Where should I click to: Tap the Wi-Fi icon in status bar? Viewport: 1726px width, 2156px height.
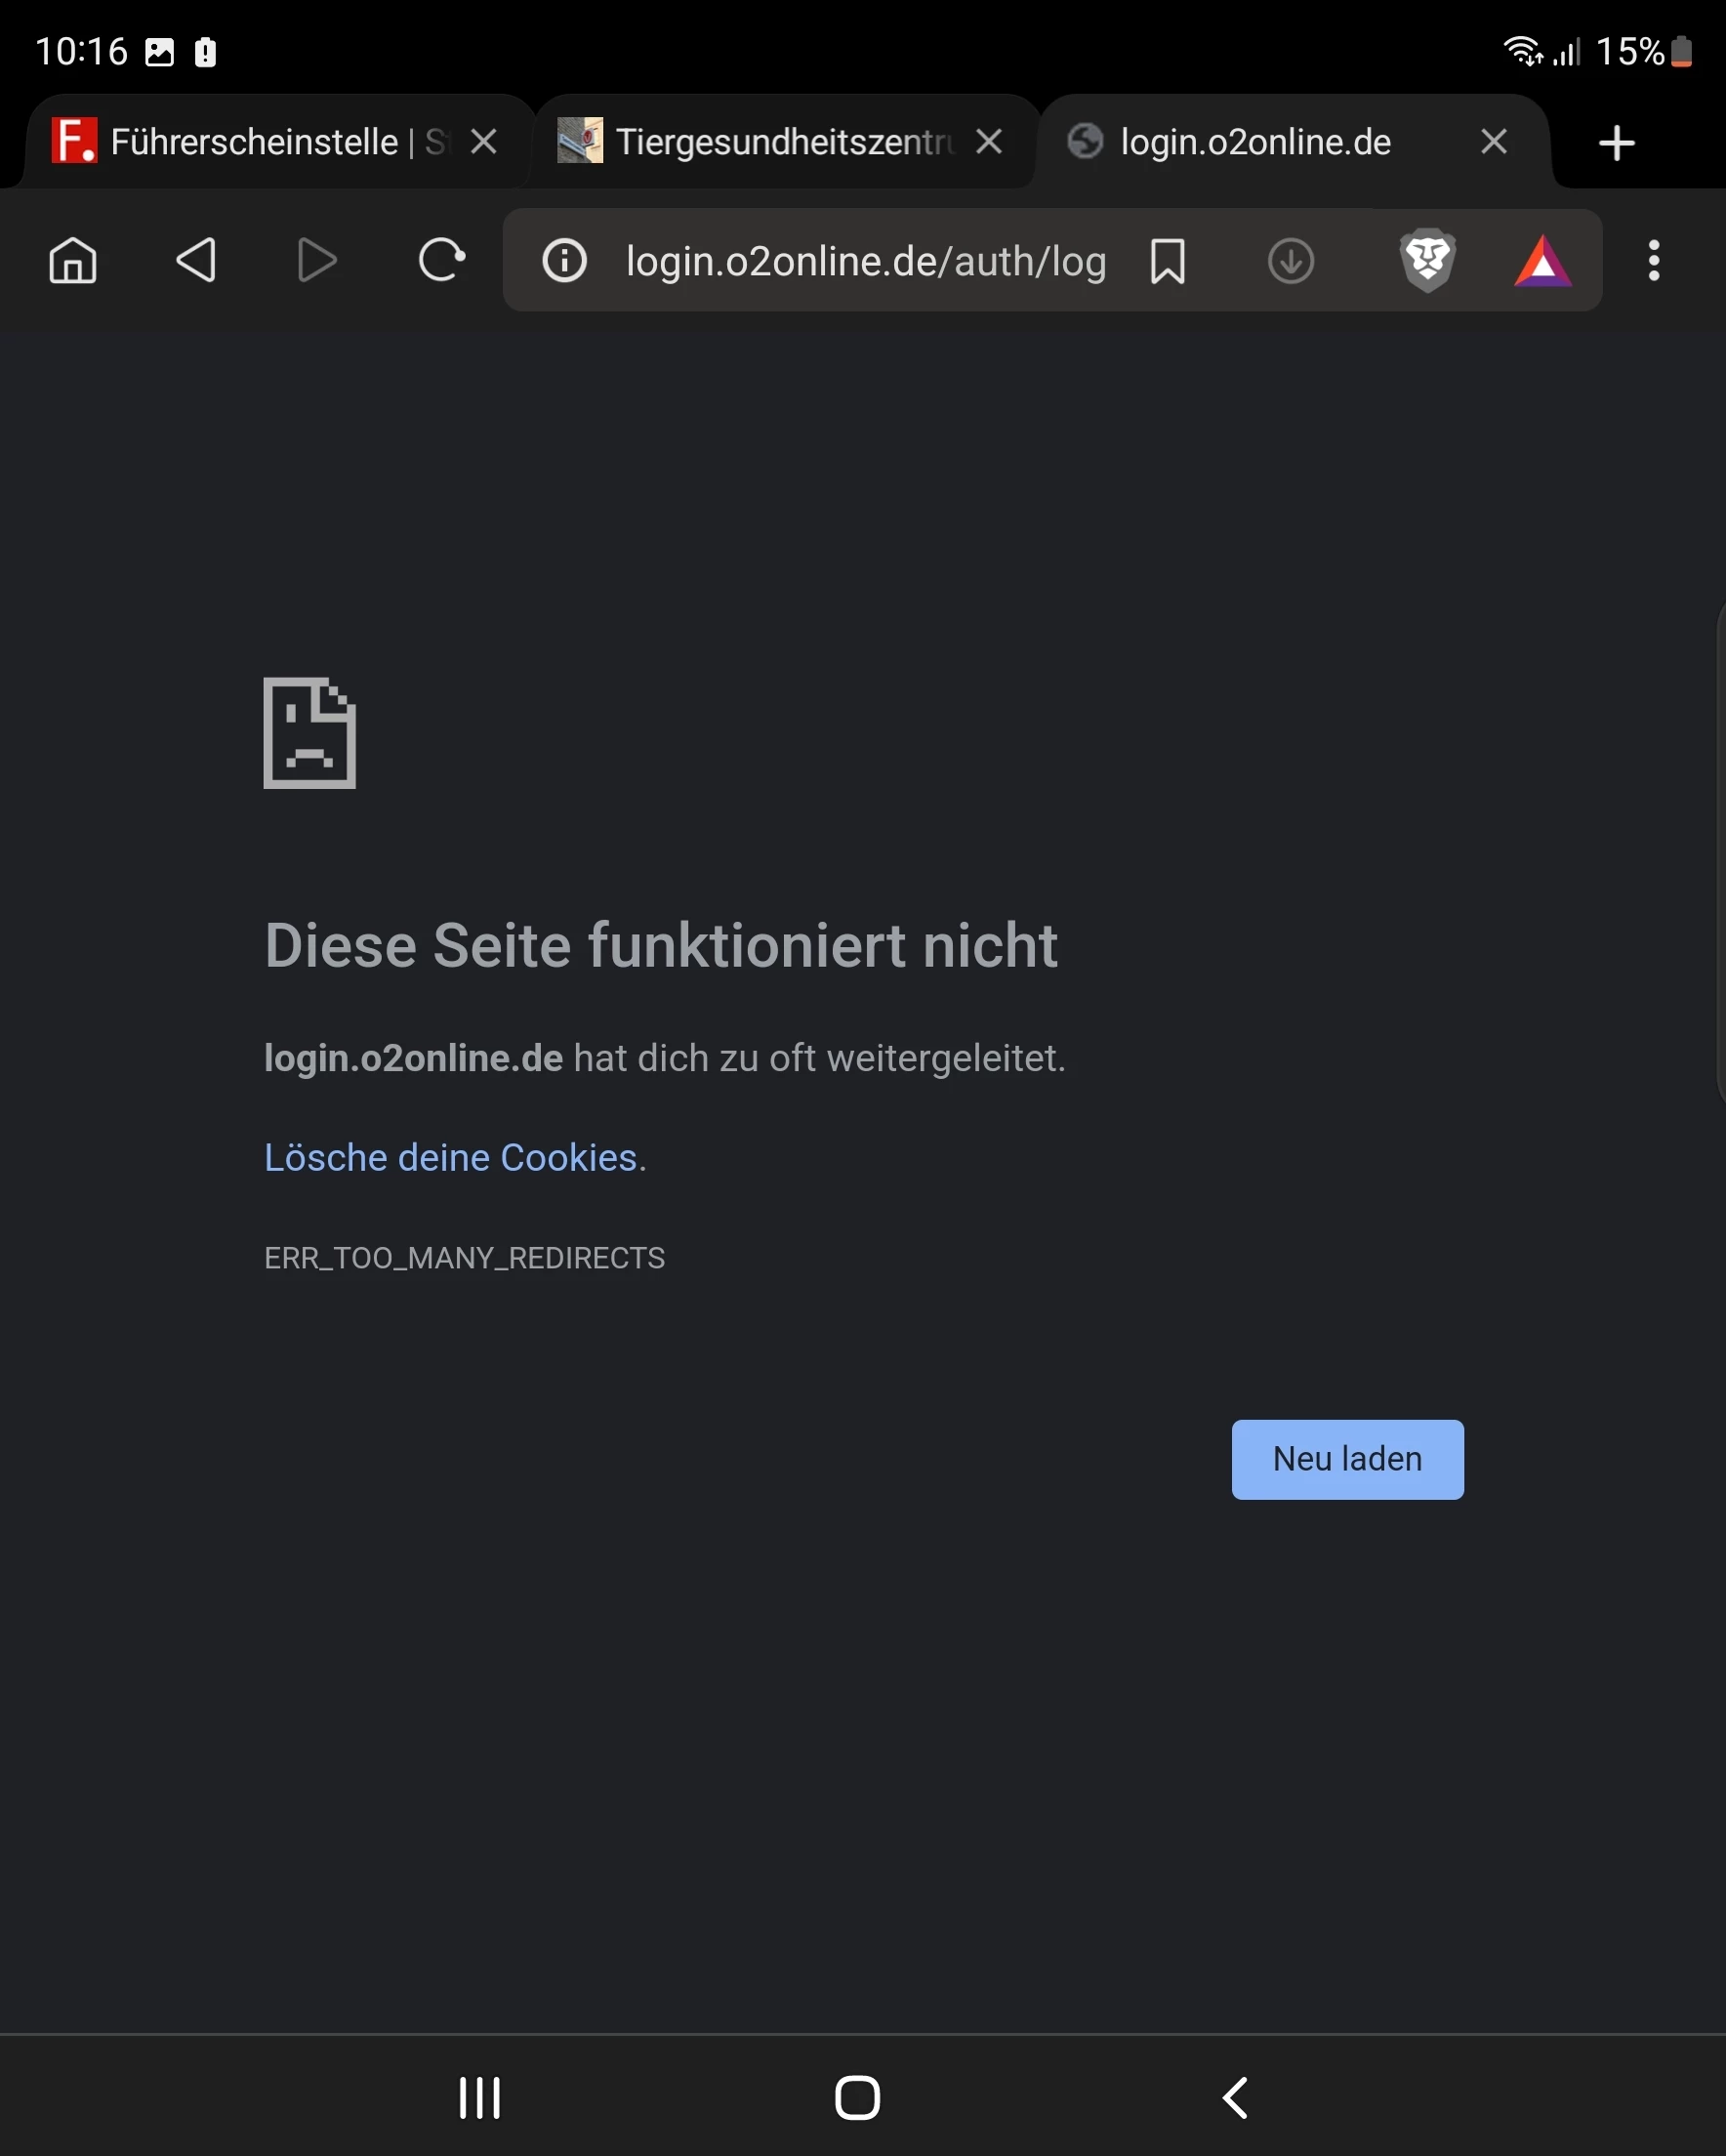coord(1523,51)
